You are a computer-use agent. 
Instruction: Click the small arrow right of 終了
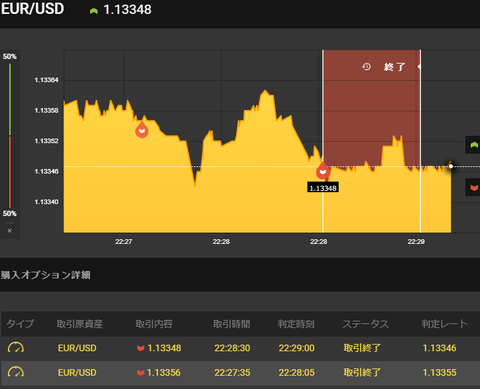pyautogui.click(x=419, y=67)
